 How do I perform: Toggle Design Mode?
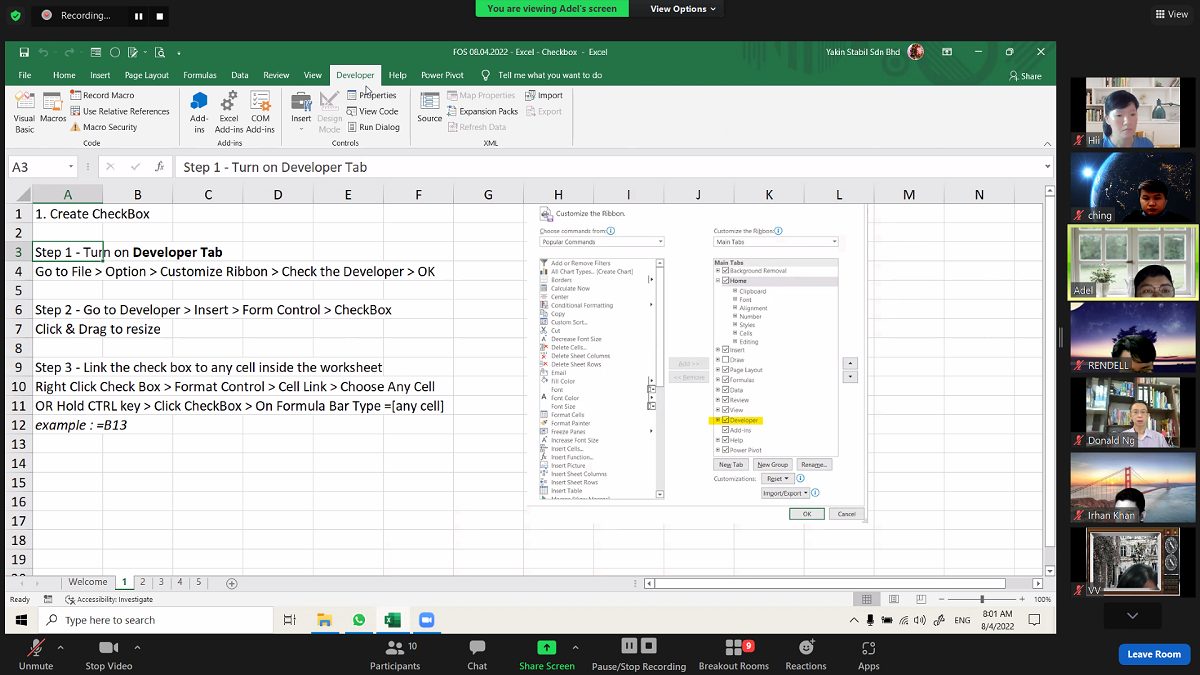click(329, 111)
